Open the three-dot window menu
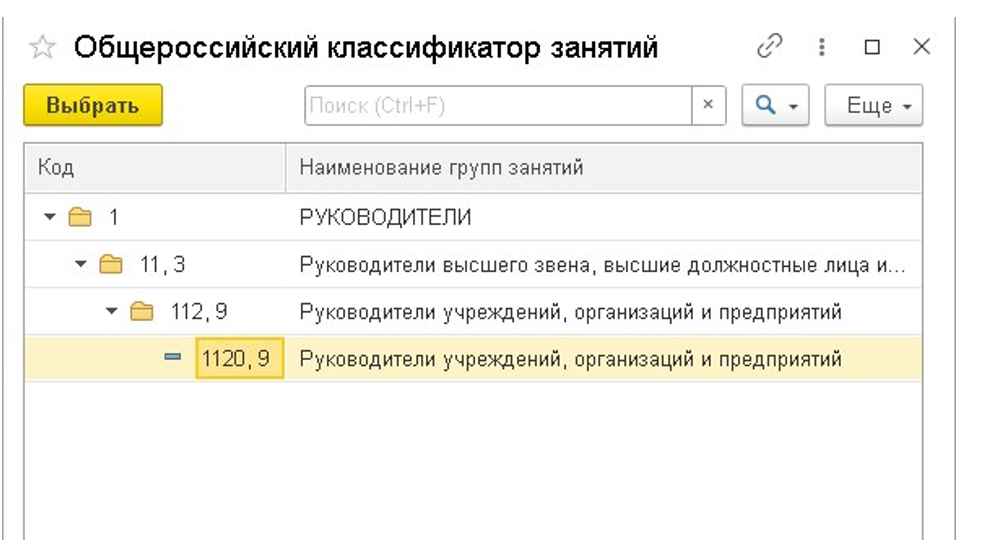Image resolution: width=981 pixels, height=558 pixels. [822, 47]
